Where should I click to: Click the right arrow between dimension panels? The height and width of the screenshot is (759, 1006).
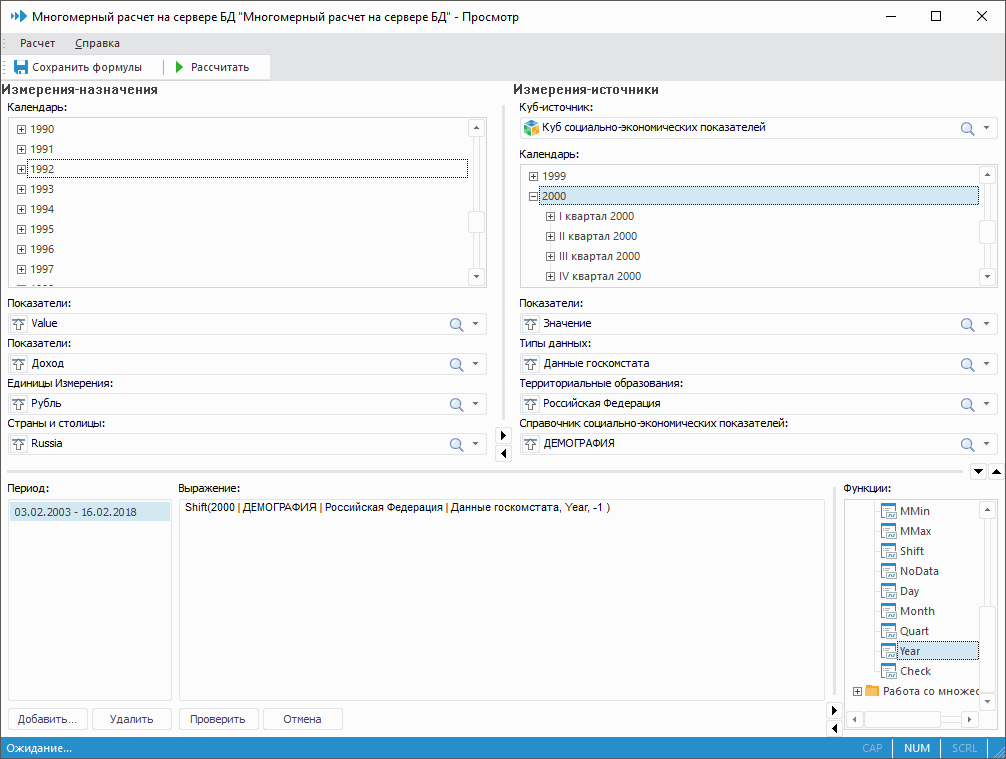(x=503, y=435)
